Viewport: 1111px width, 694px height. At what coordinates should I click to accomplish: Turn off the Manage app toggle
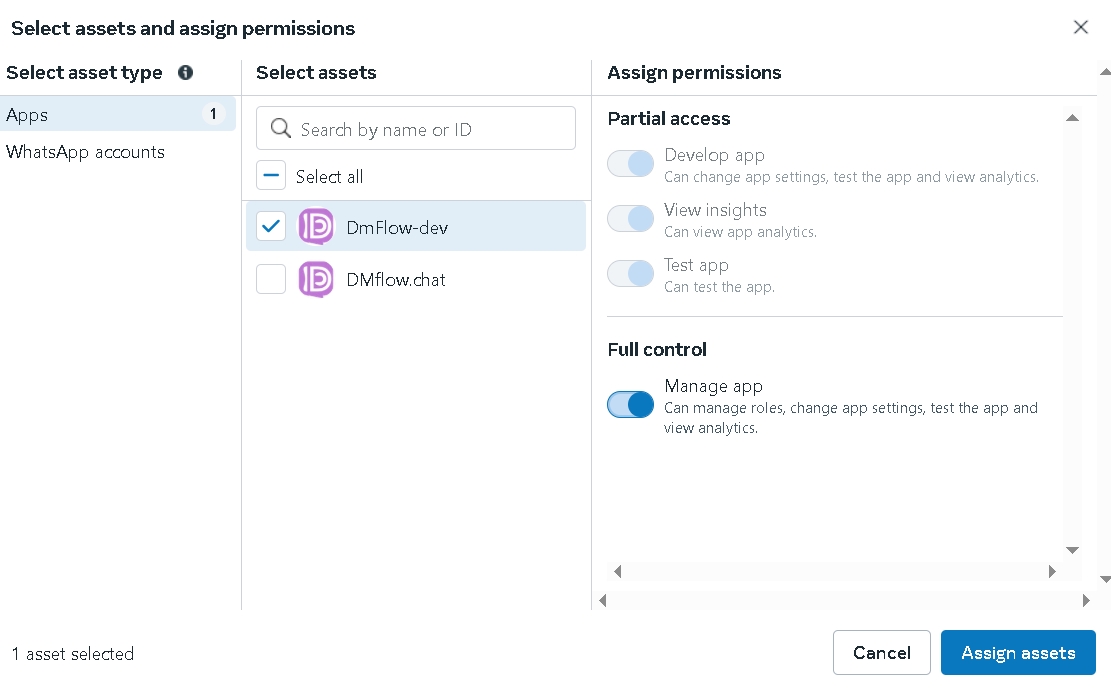630,405
